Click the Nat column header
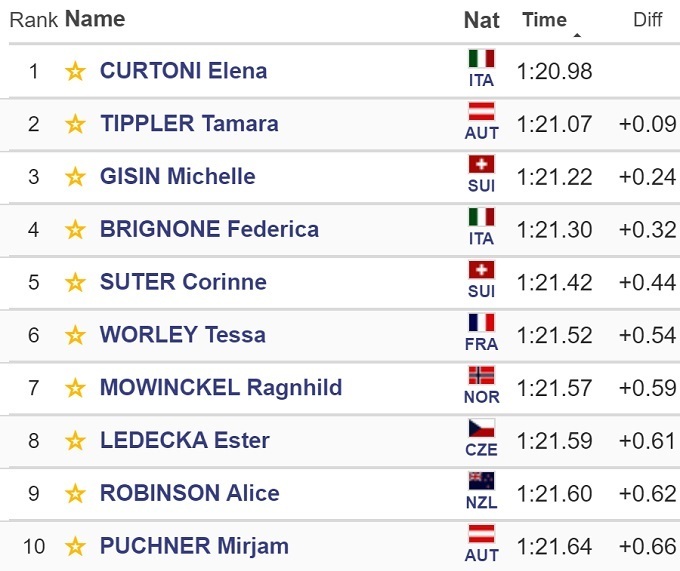 tap(481, 20)
